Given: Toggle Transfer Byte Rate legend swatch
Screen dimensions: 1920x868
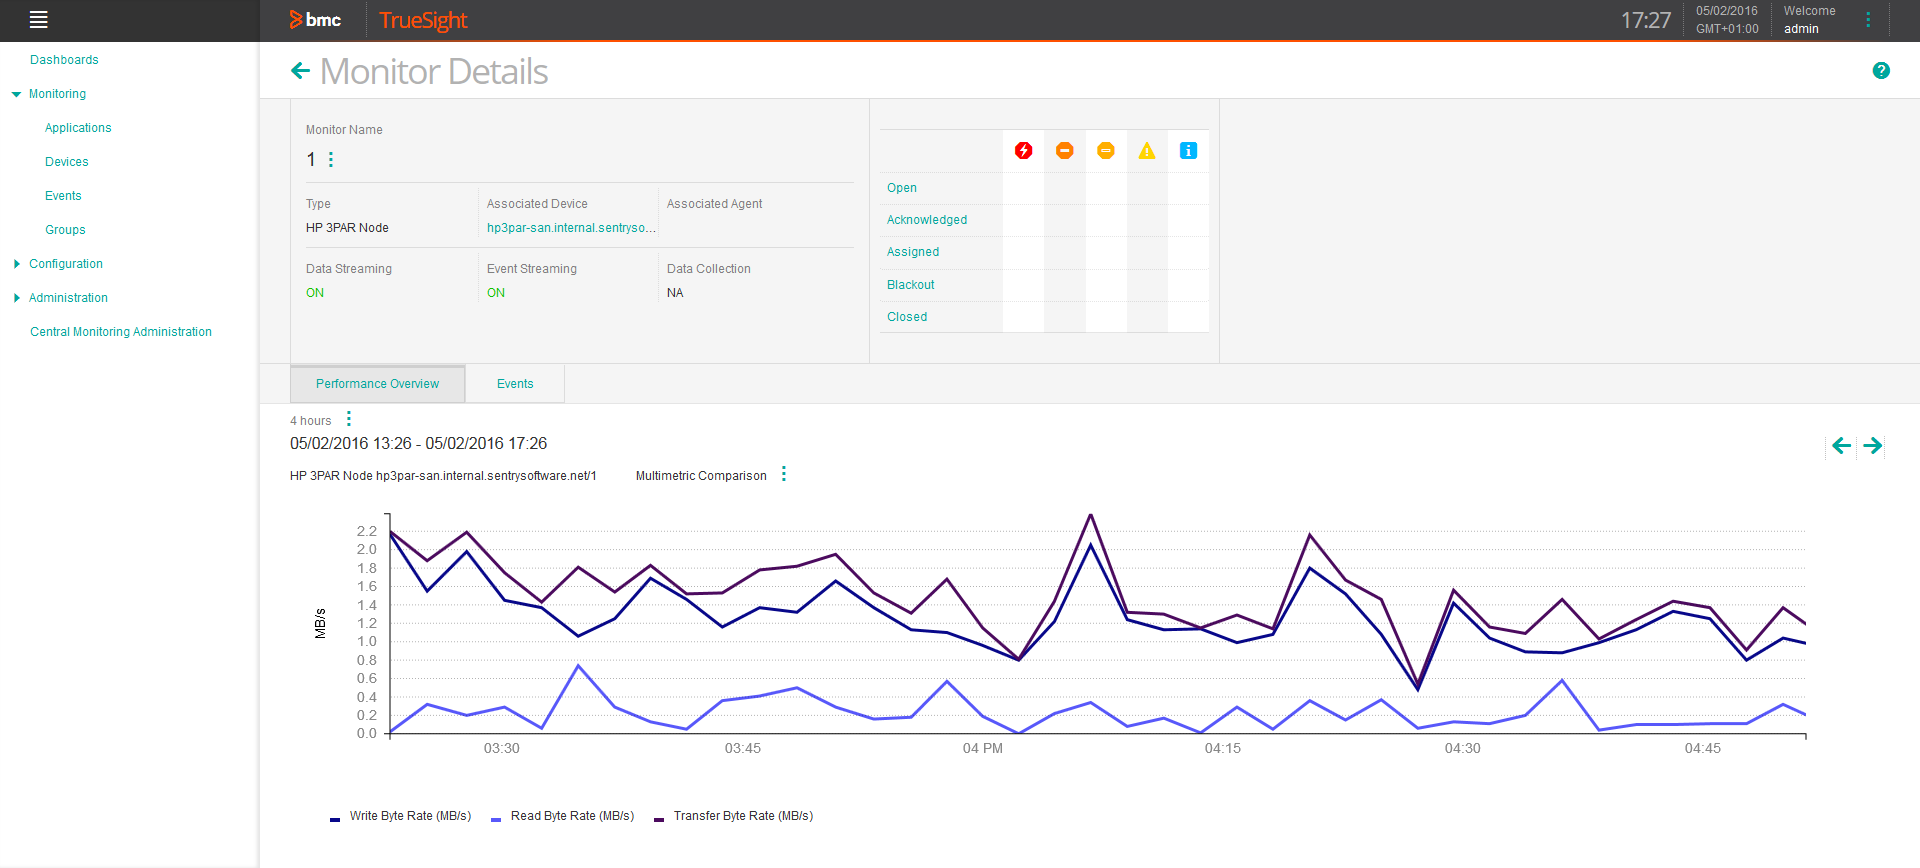Looking at the screenshot, I should point(659,819).
